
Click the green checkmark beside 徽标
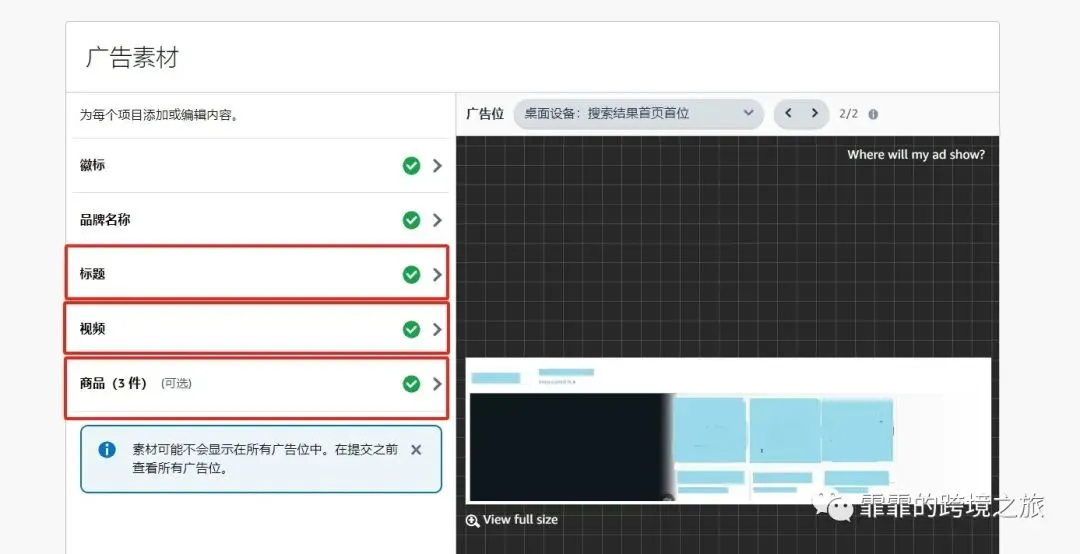coord(411,165)
